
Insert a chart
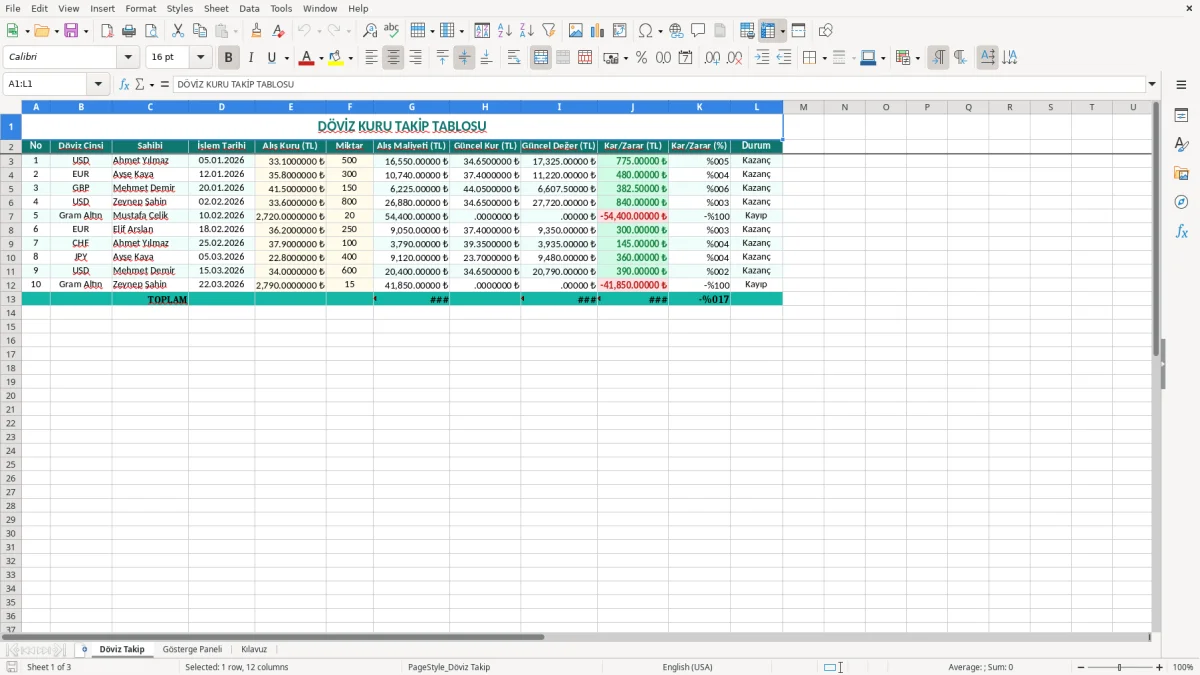(598, 31)
